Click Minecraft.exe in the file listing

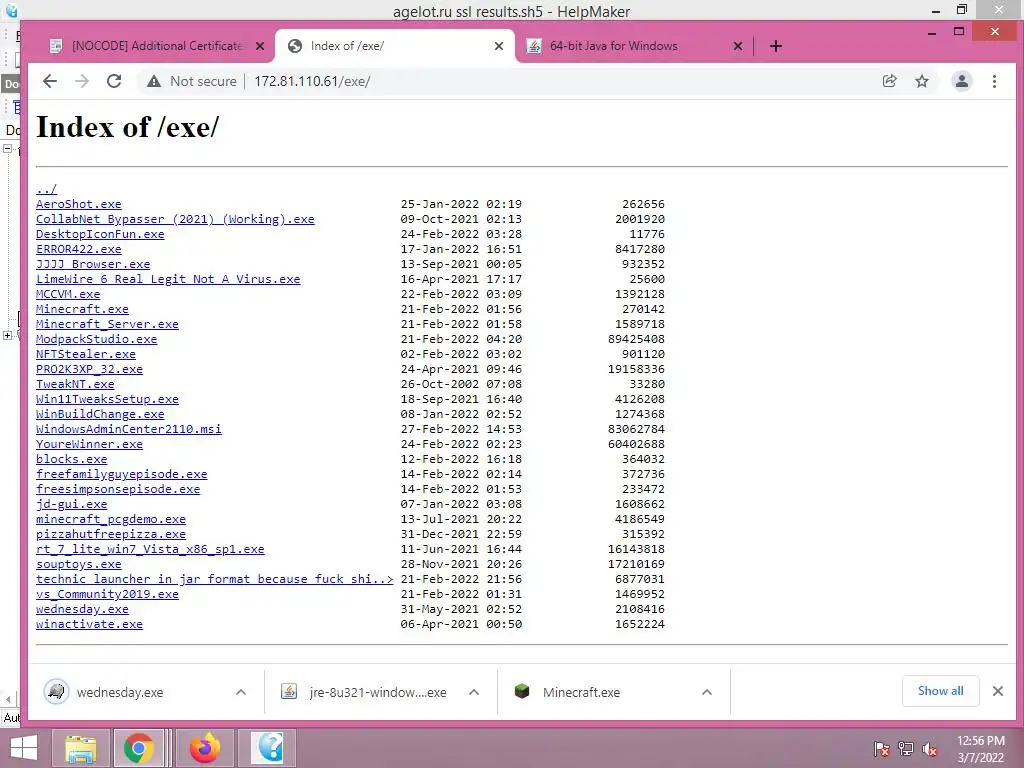pyautogui.click(x=82, y=310)
